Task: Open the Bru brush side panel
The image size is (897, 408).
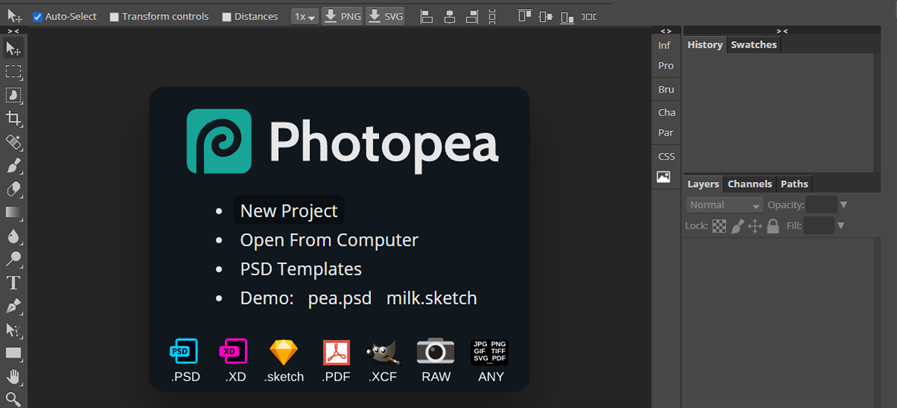Action: [666, 90]
